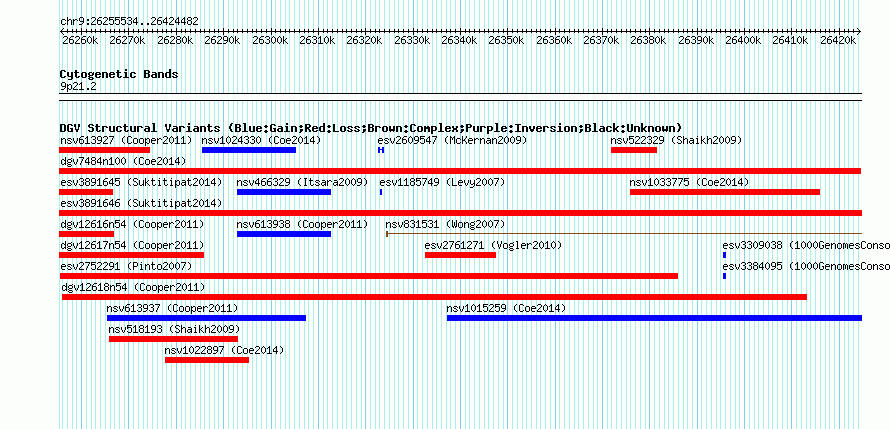Click the nsv1015259 (Coe2014) blue gain bar
This screenshot has width=890, height=429.
point(654,318)
